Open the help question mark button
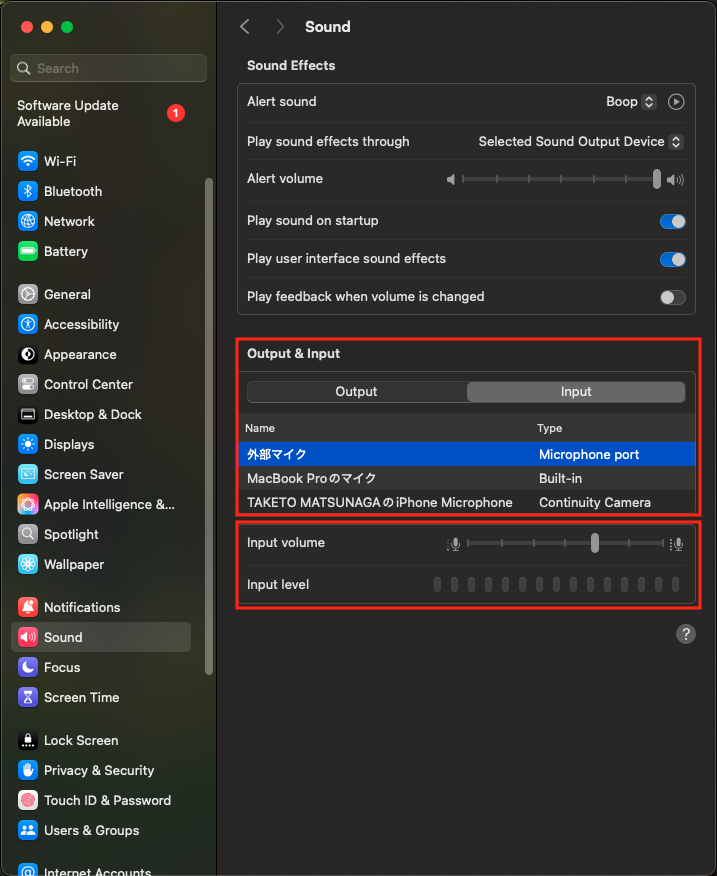 [x=685, y=634]
